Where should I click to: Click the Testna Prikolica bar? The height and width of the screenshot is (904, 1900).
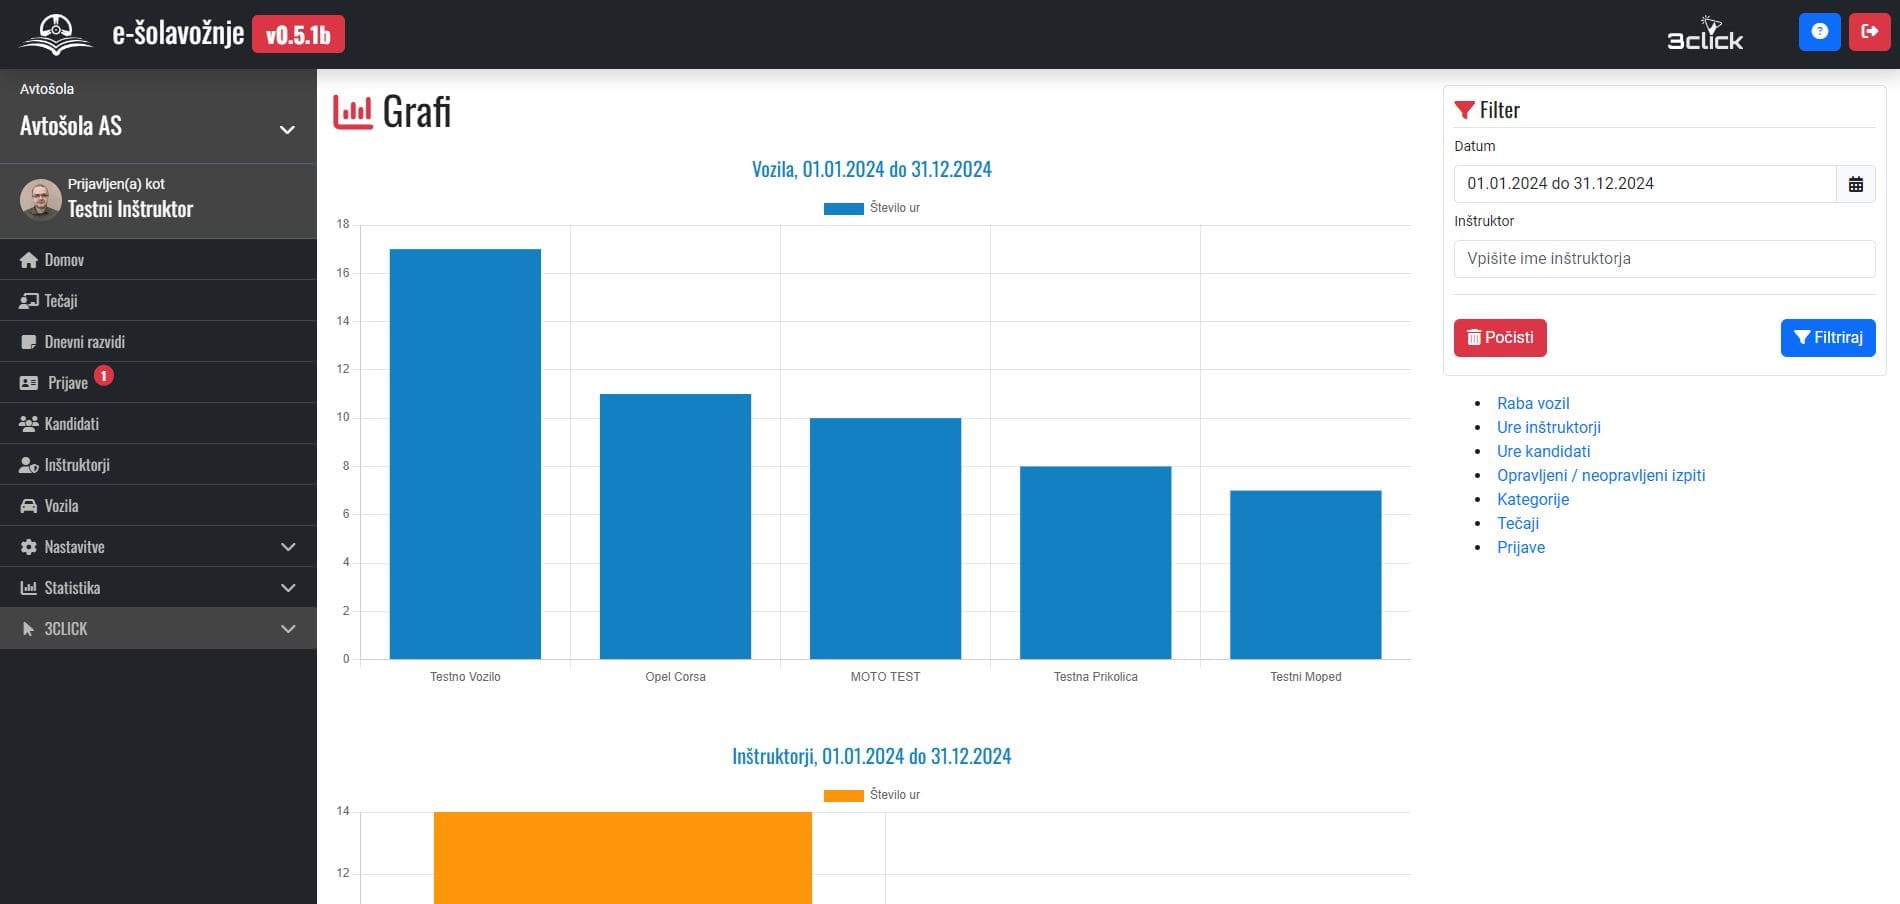(x=1095, y=562)
